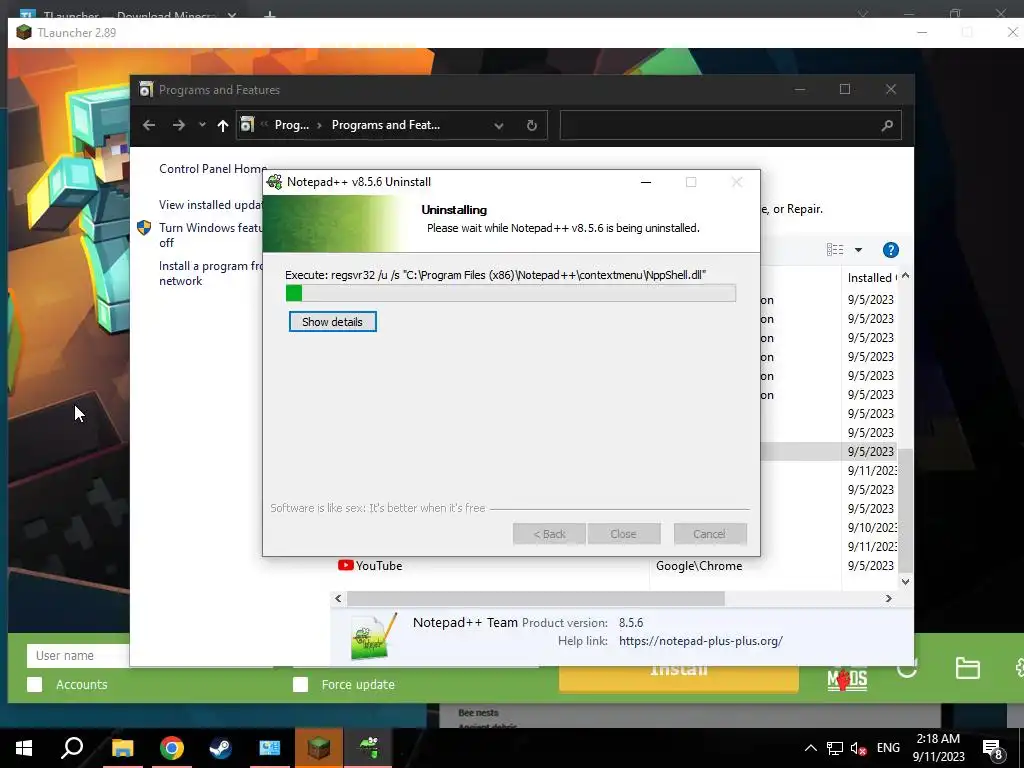
Task: Click scroll-left arrow of programs list
Action: 338,598
